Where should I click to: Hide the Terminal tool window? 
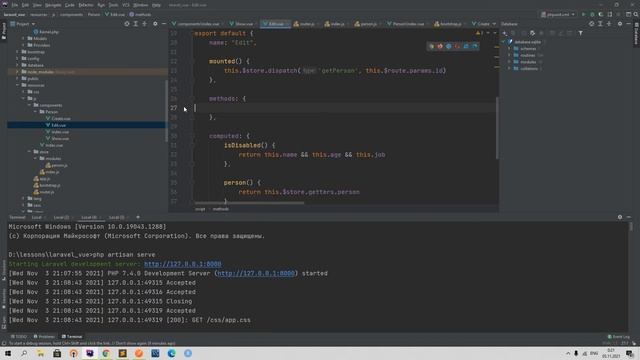coord(629,217)
